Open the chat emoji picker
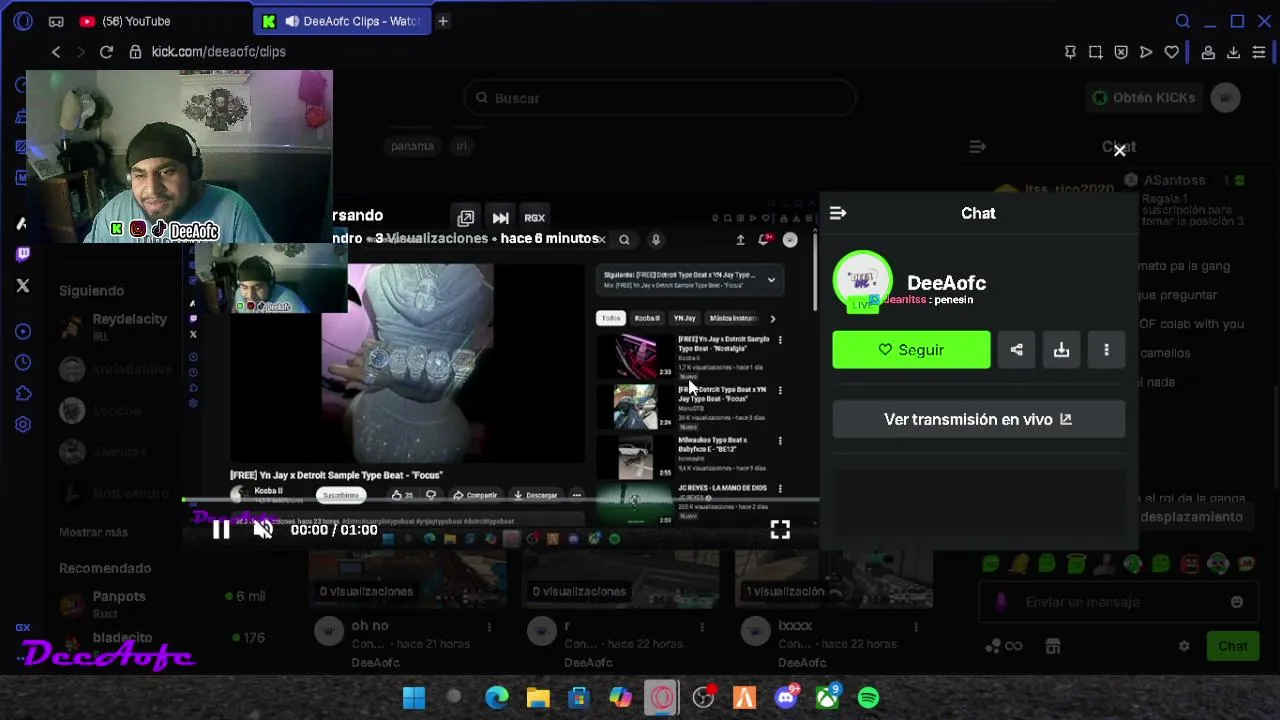The image size is (1280, 720). pos(1237,602)
